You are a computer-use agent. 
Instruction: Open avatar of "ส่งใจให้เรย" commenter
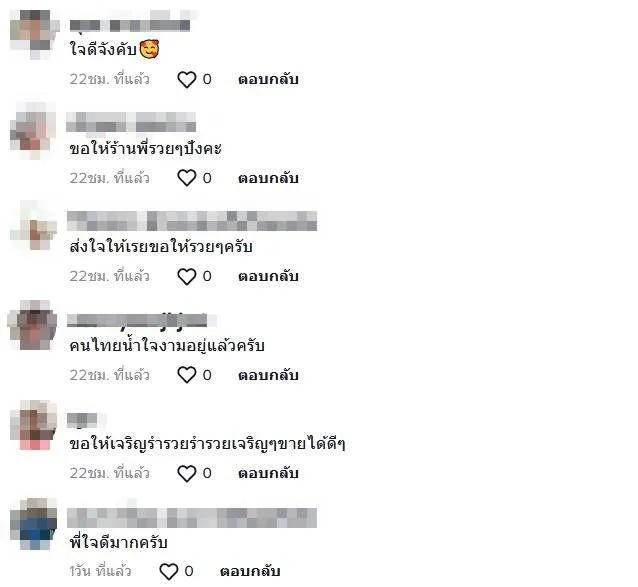[x=33, y=226]
